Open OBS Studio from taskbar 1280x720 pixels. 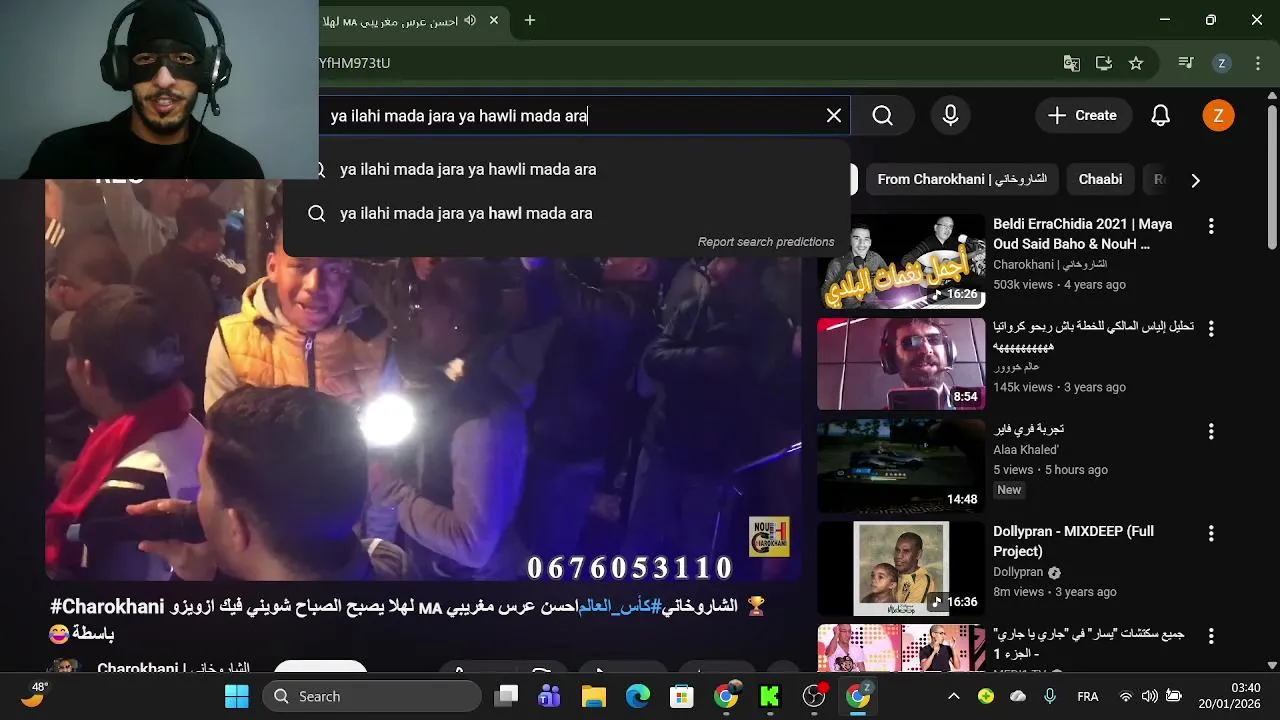tap(814, 697)
